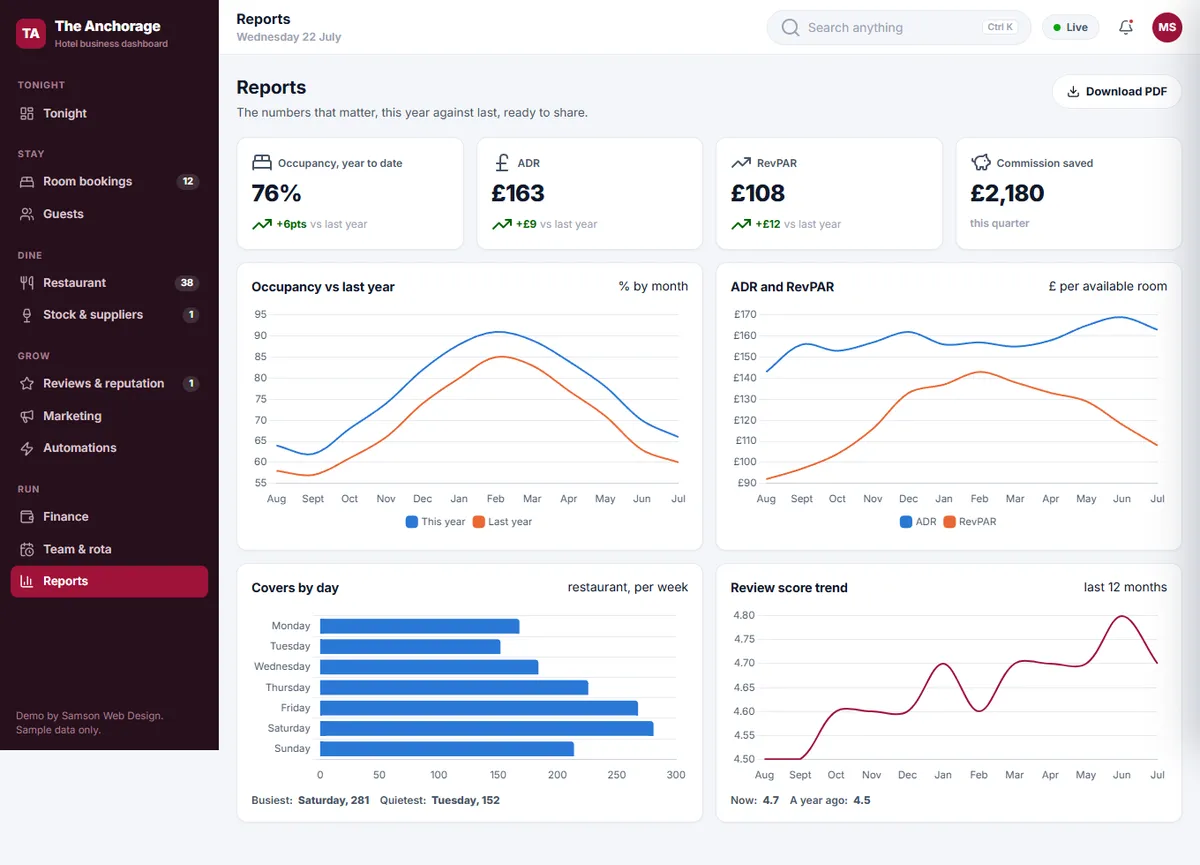Open Team & rota
This screenshot has width=1200, height=865.
pyautogui.click(x=109, y=549)
